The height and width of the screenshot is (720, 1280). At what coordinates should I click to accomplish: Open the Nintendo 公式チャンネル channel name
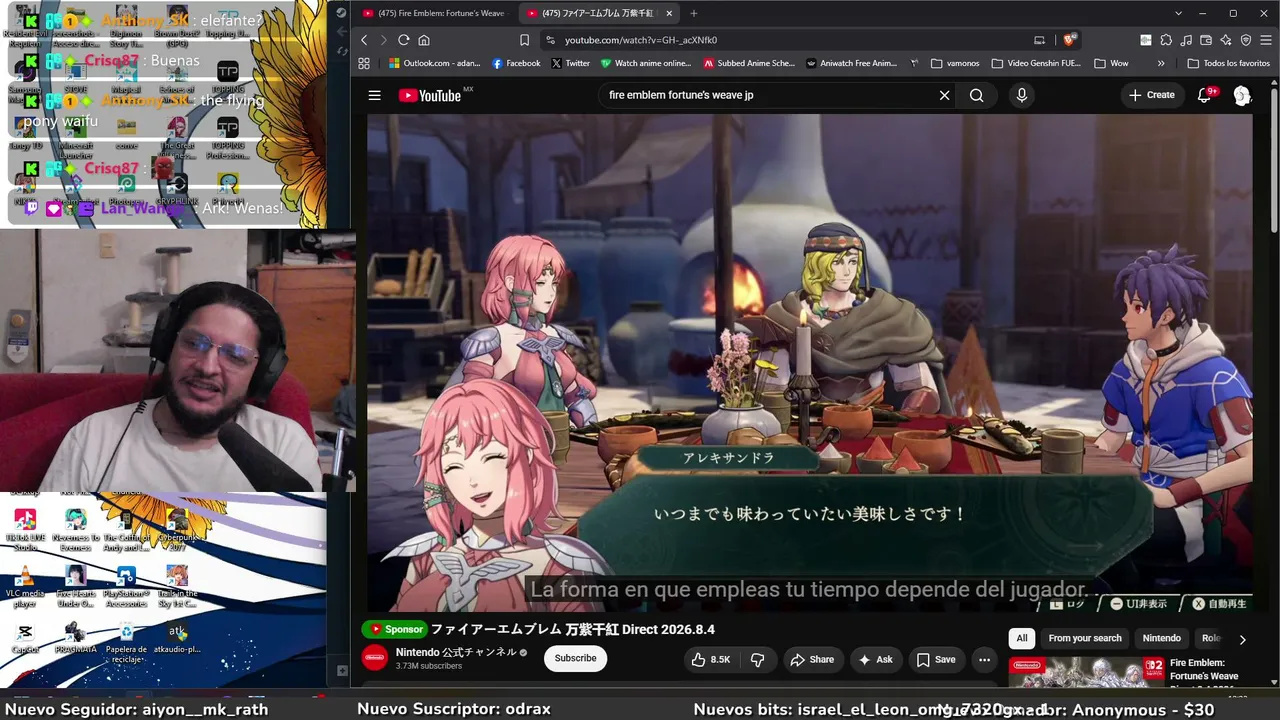point(455,652)
